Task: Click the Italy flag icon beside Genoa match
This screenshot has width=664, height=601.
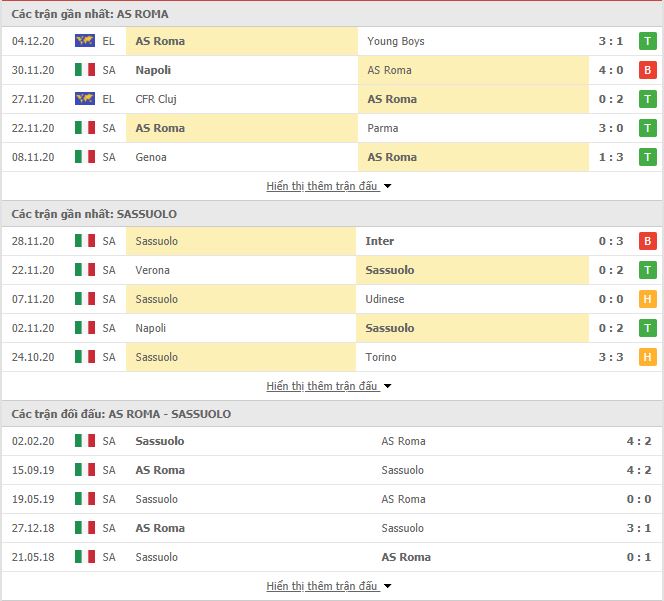Action: (85, 157)
